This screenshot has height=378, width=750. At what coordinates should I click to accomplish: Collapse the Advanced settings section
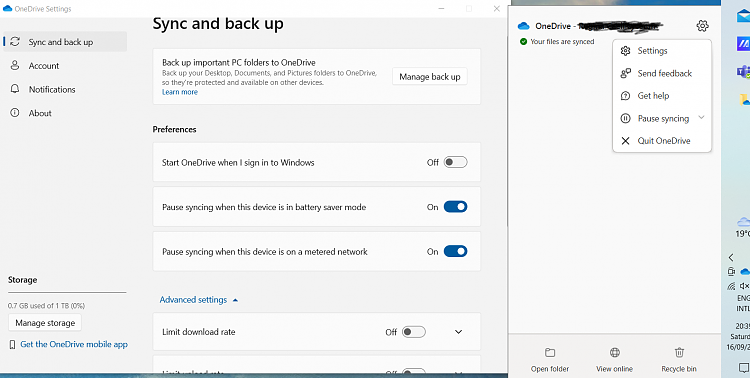click(199, 300)
